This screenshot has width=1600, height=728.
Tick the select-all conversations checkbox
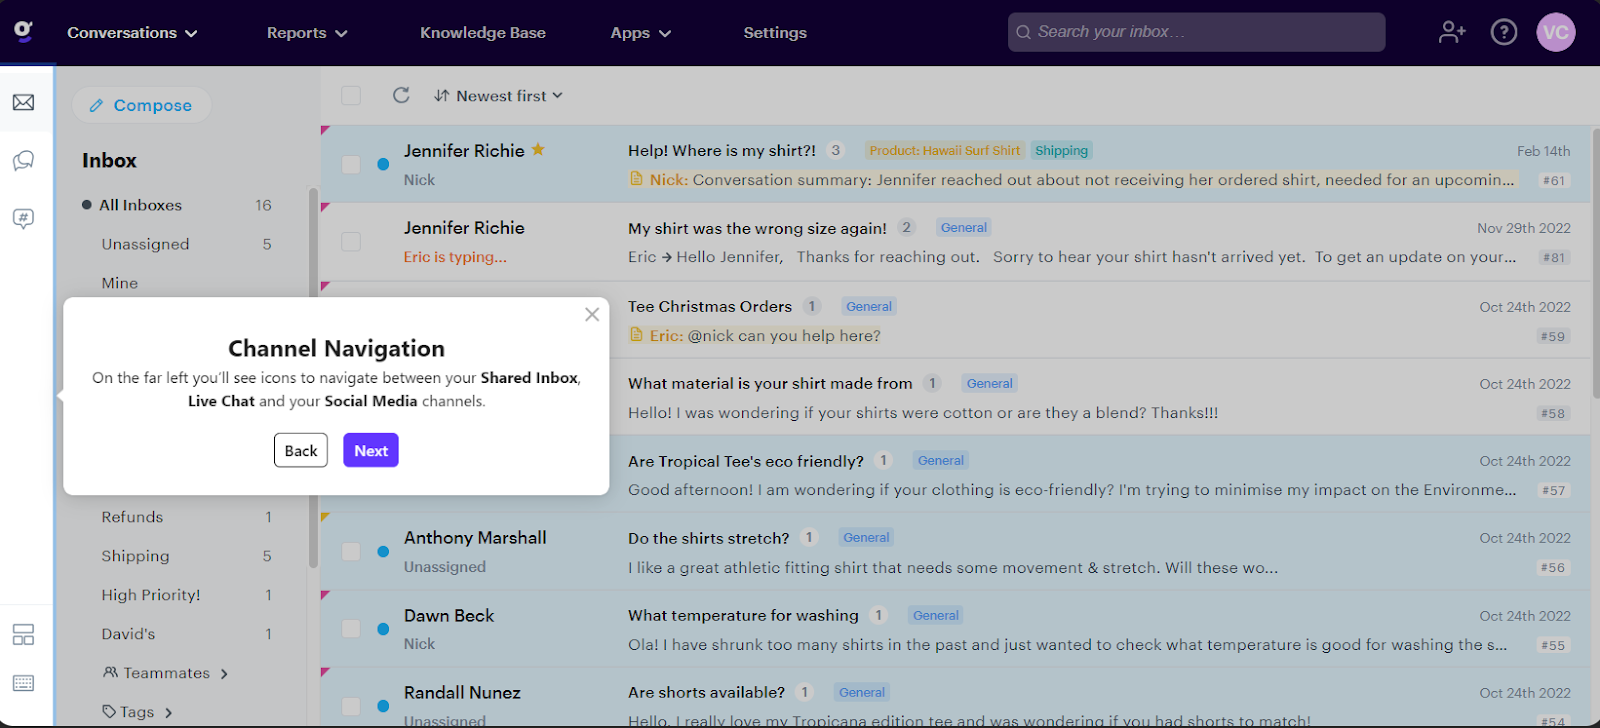351,95
